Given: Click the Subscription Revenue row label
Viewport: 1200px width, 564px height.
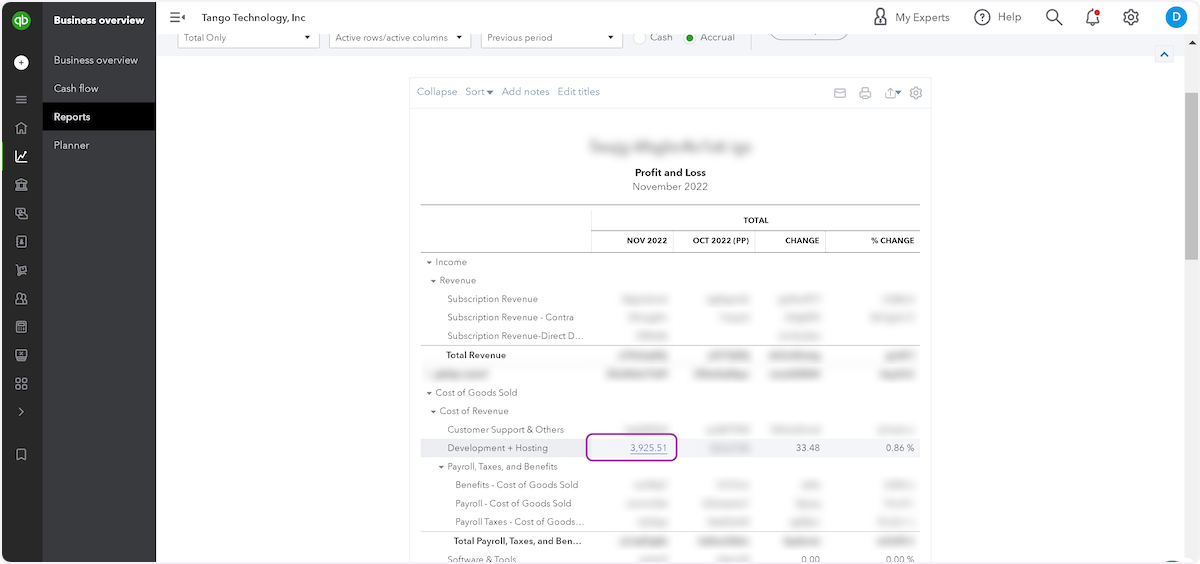Looking at the screenshot, I should 493,299.
